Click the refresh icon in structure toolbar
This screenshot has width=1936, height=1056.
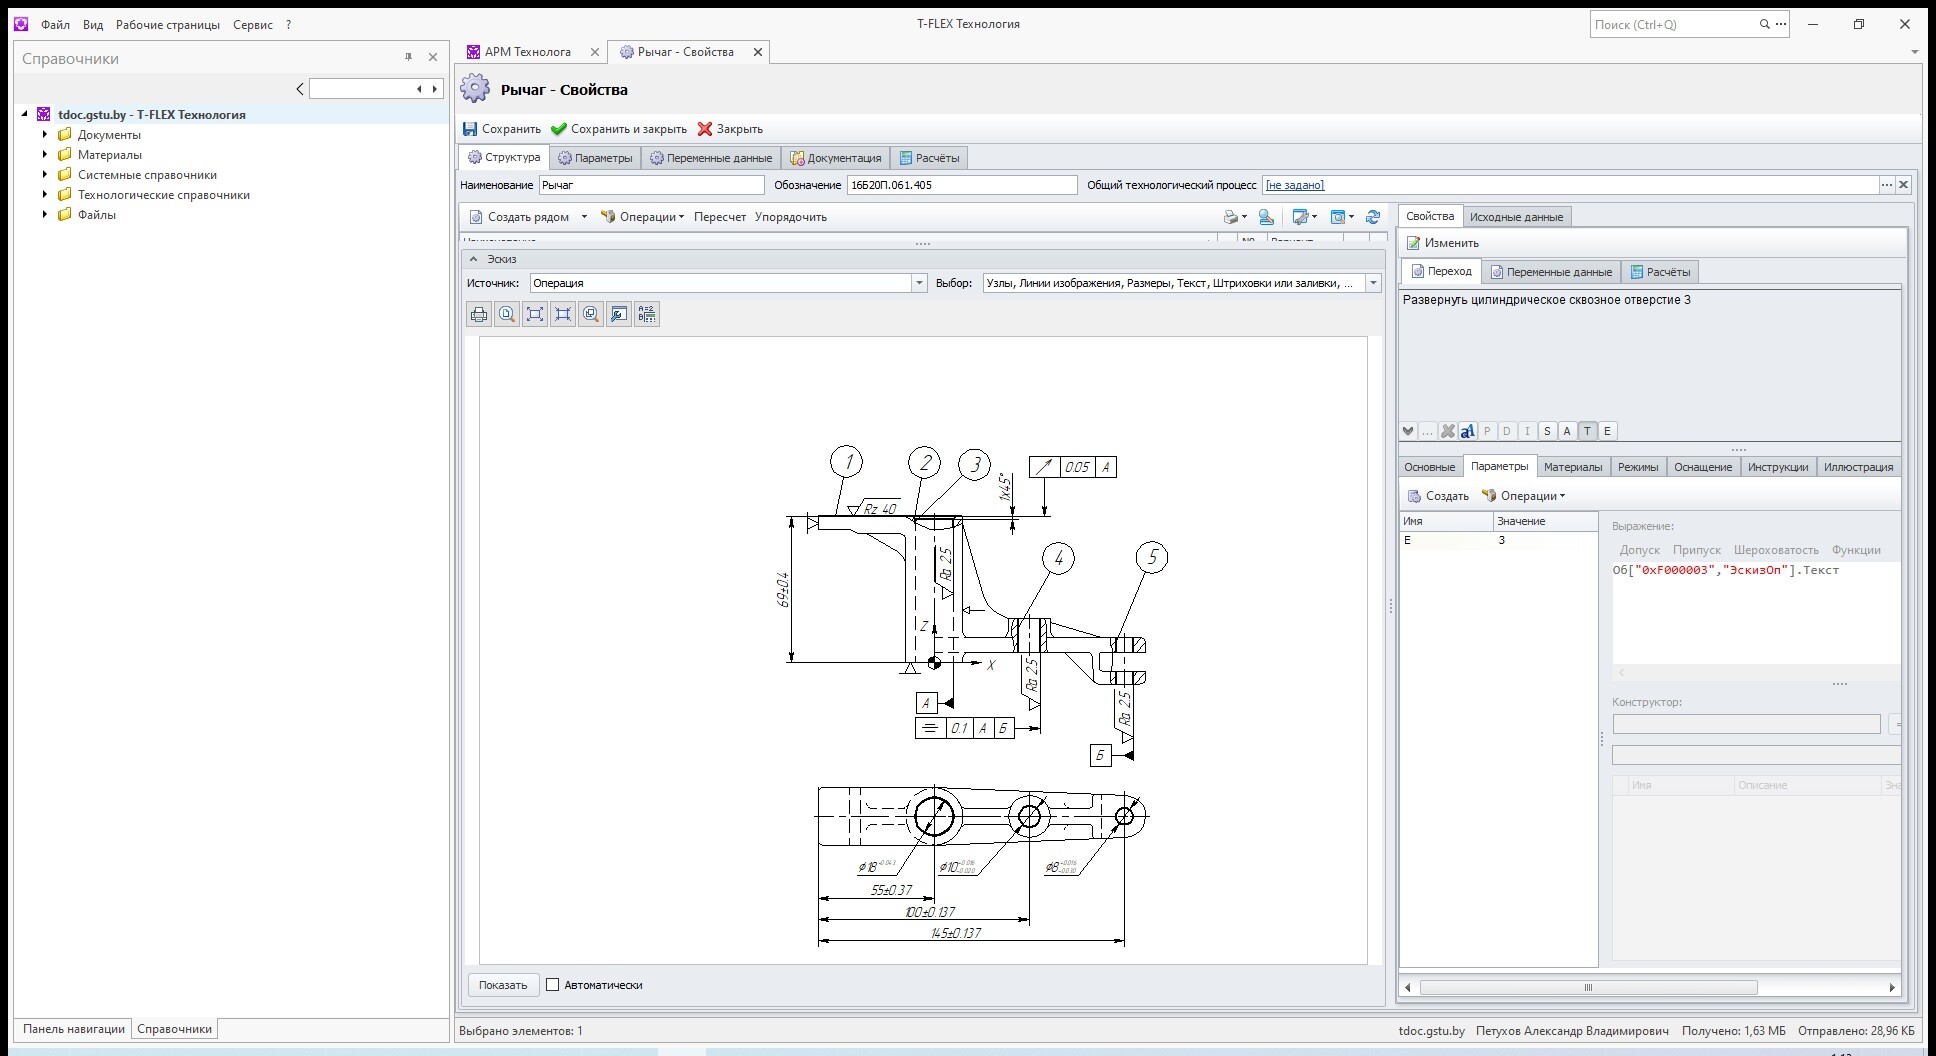point(1373,217)
